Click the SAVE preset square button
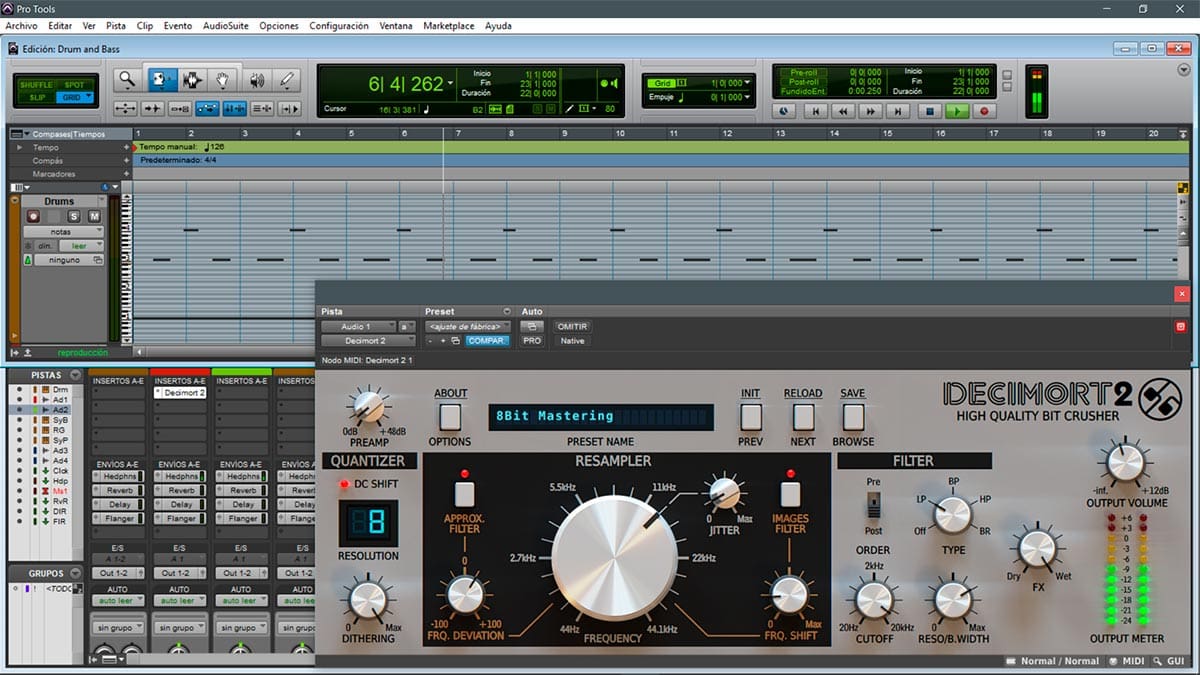The height and width of the screenshot is (675, 1200). (853, 416)
